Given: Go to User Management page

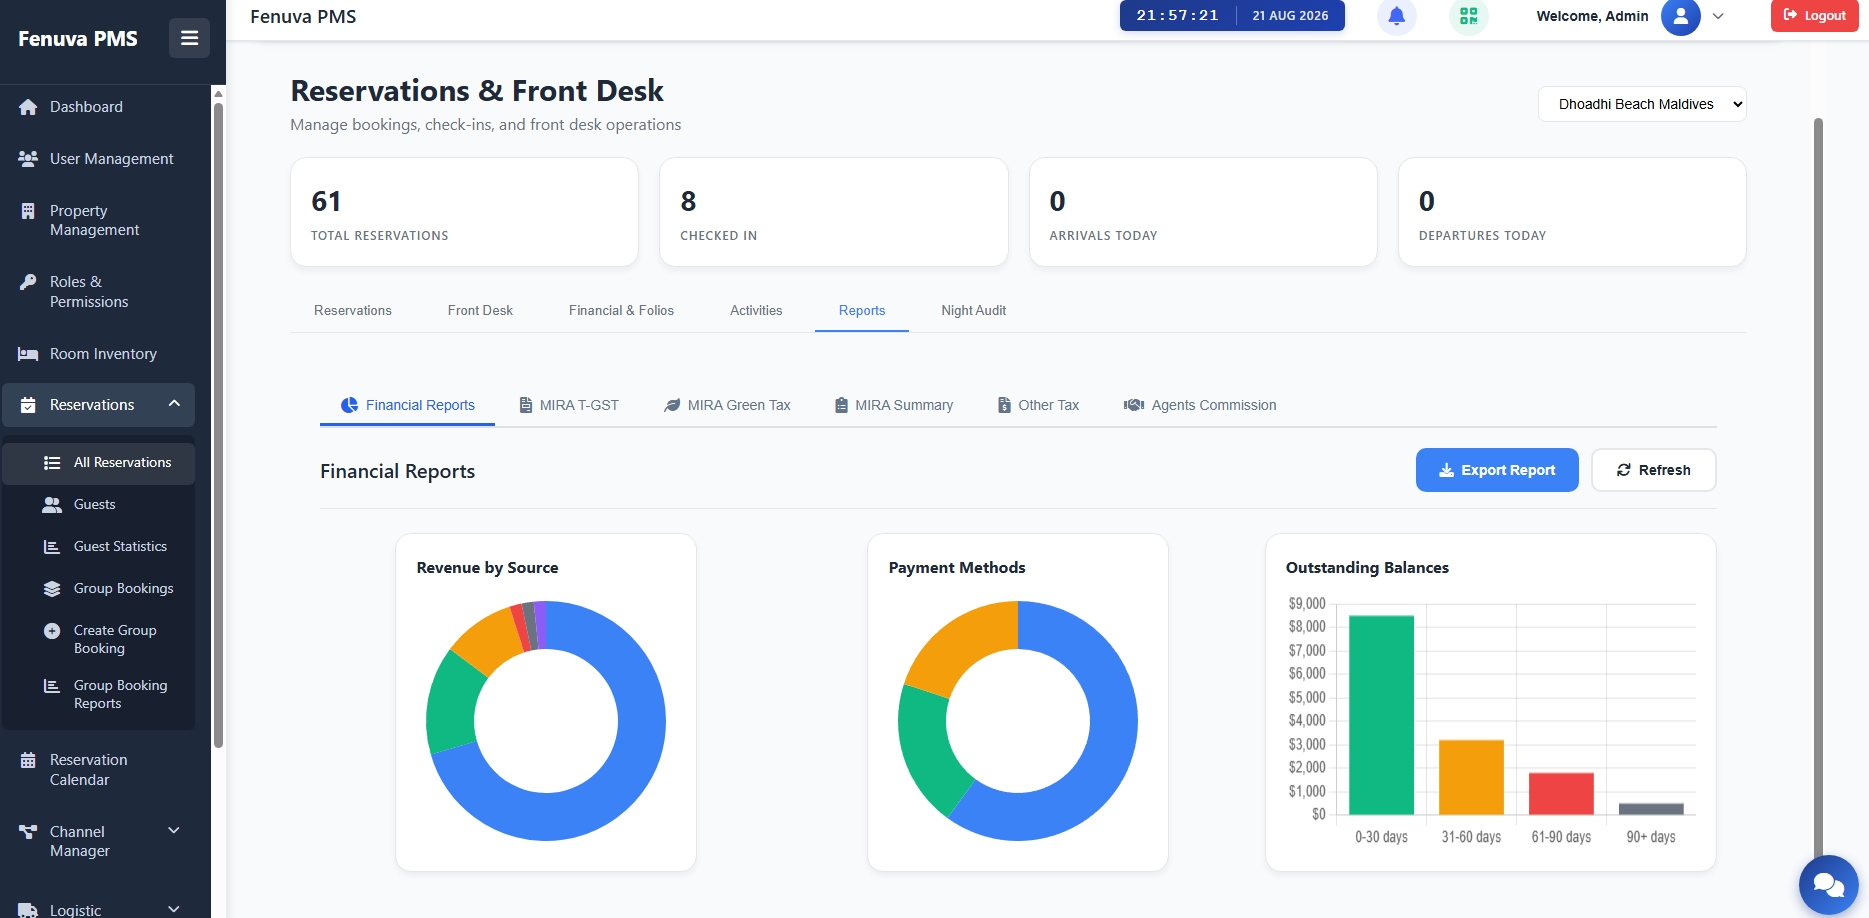Looking at the screenshot, I should [98, 159].
